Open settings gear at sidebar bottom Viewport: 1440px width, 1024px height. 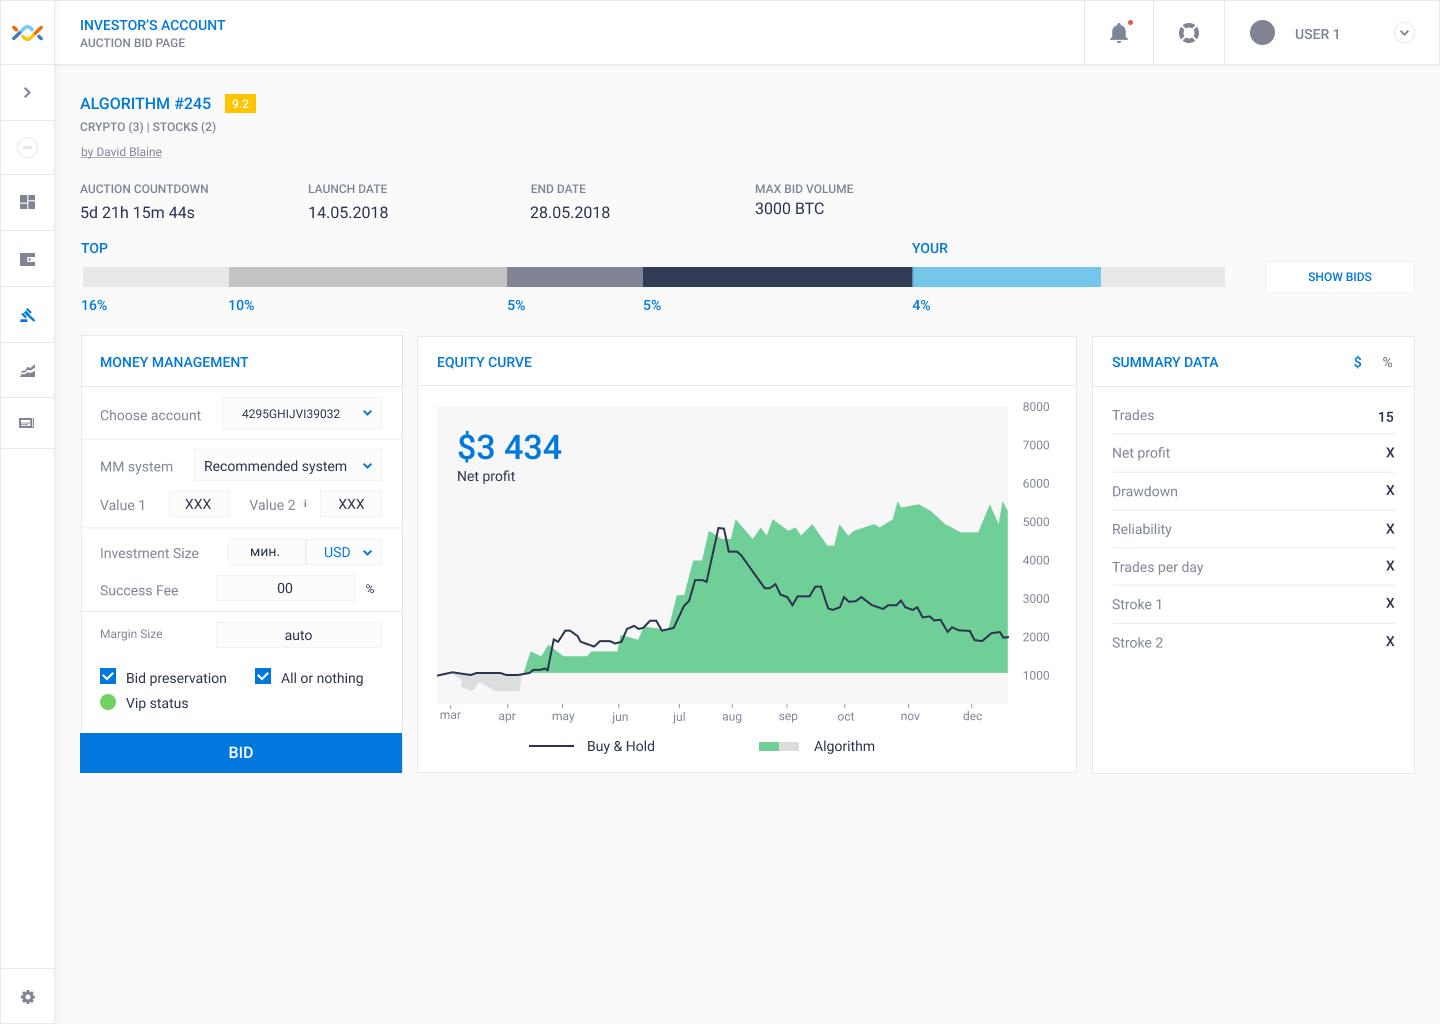pyautogui.click(x=27, y=995)
